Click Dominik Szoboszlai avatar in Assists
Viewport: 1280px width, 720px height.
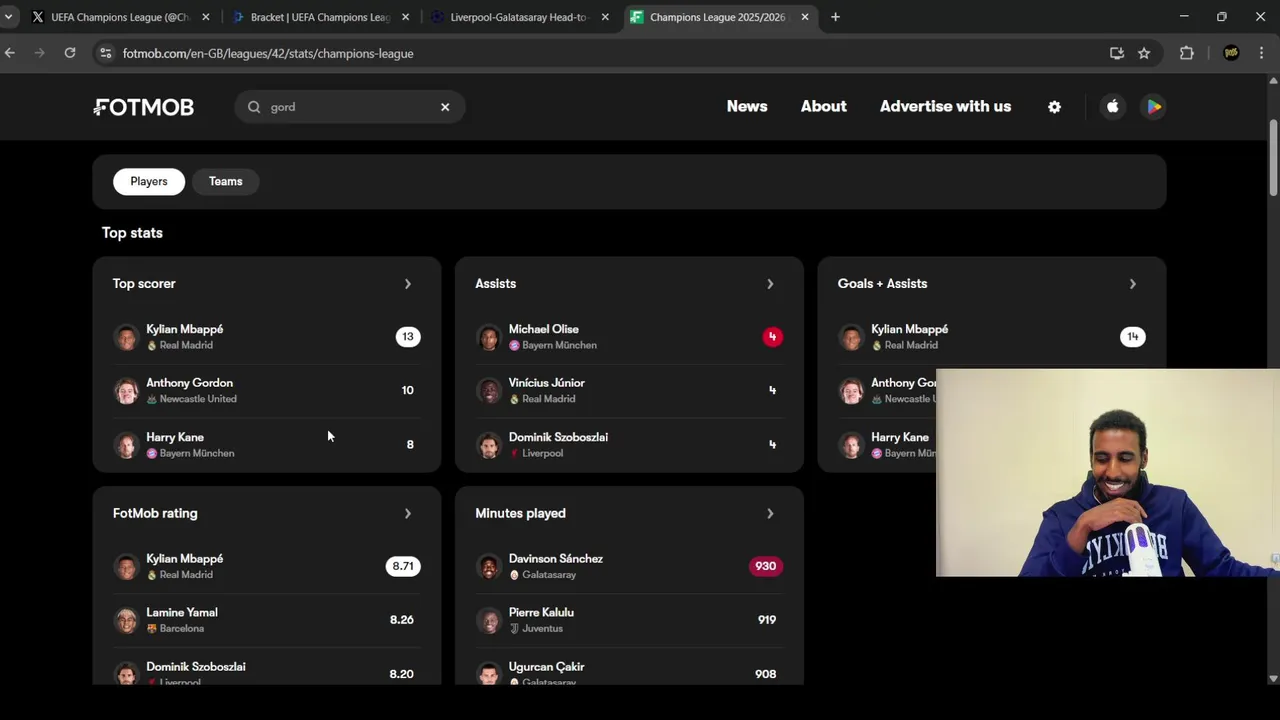489,445
